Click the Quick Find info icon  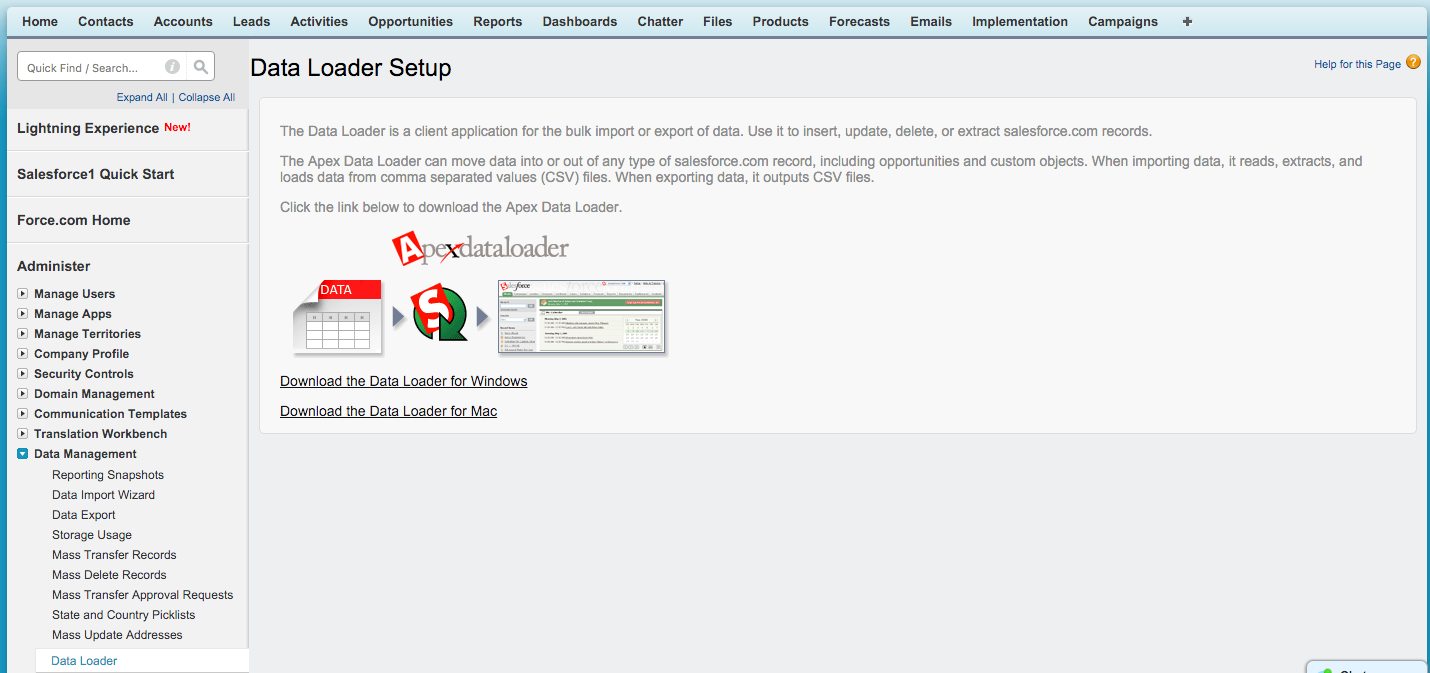[x=172, y=67]
